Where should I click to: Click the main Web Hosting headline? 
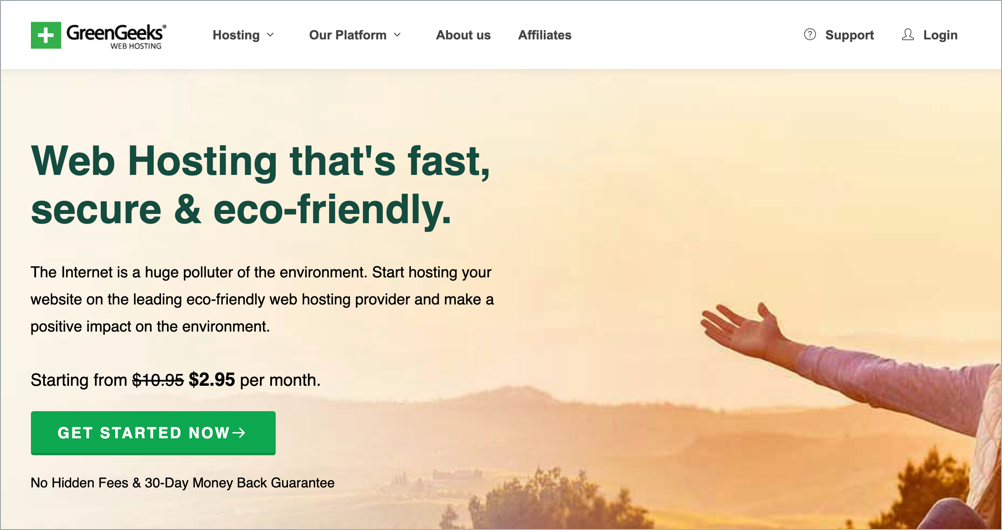click(261, 184)
